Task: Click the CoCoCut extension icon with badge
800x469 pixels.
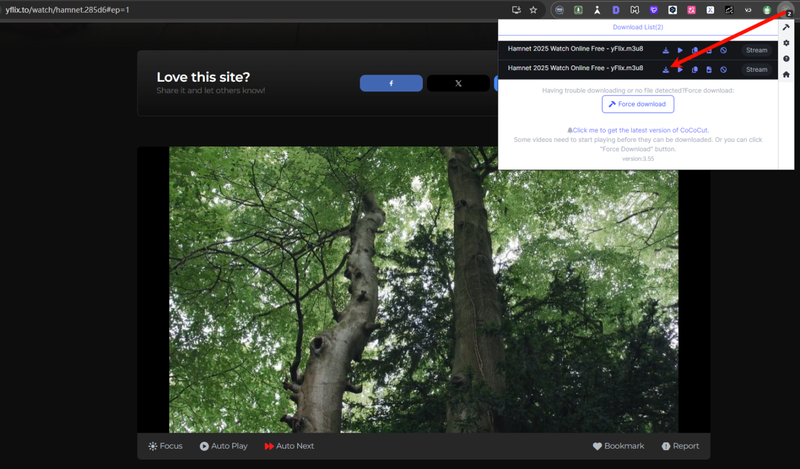Action: (785, 10)
